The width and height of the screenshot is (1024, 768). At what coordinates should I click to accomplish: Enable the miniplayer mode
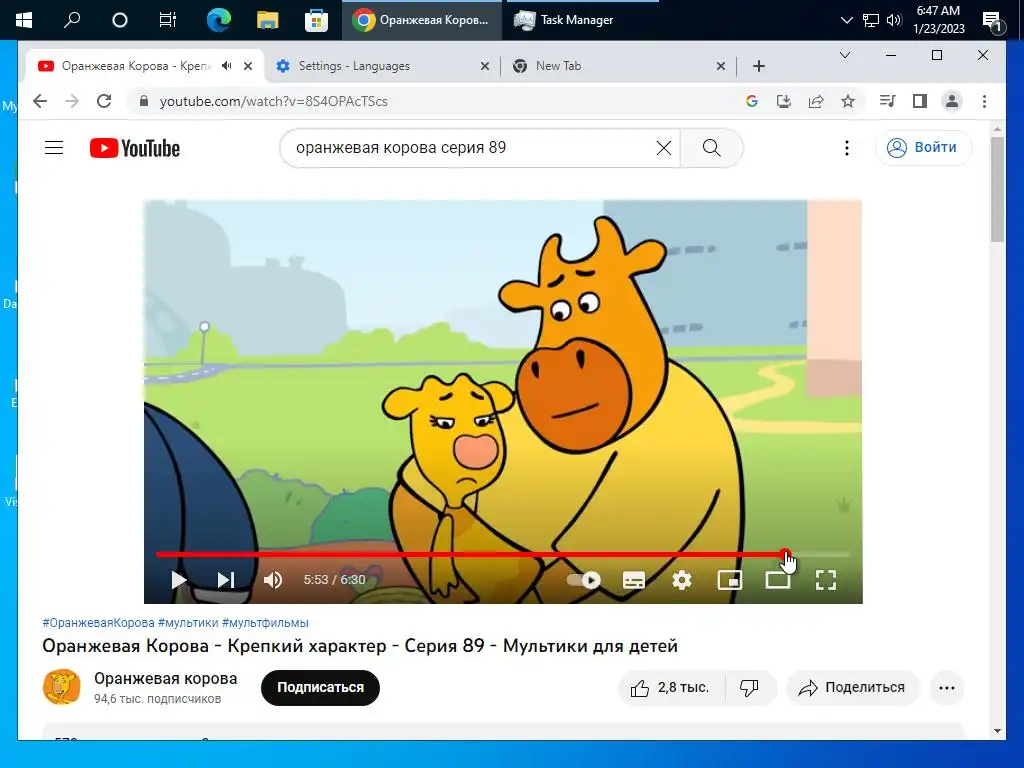(730, 580)
